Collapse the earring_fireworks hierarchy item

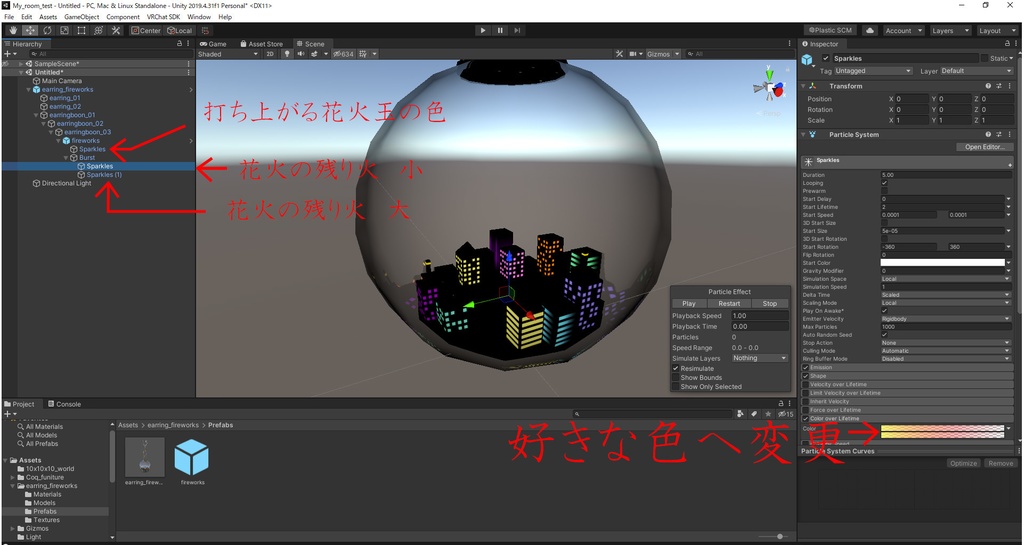(x=28, y=89)
